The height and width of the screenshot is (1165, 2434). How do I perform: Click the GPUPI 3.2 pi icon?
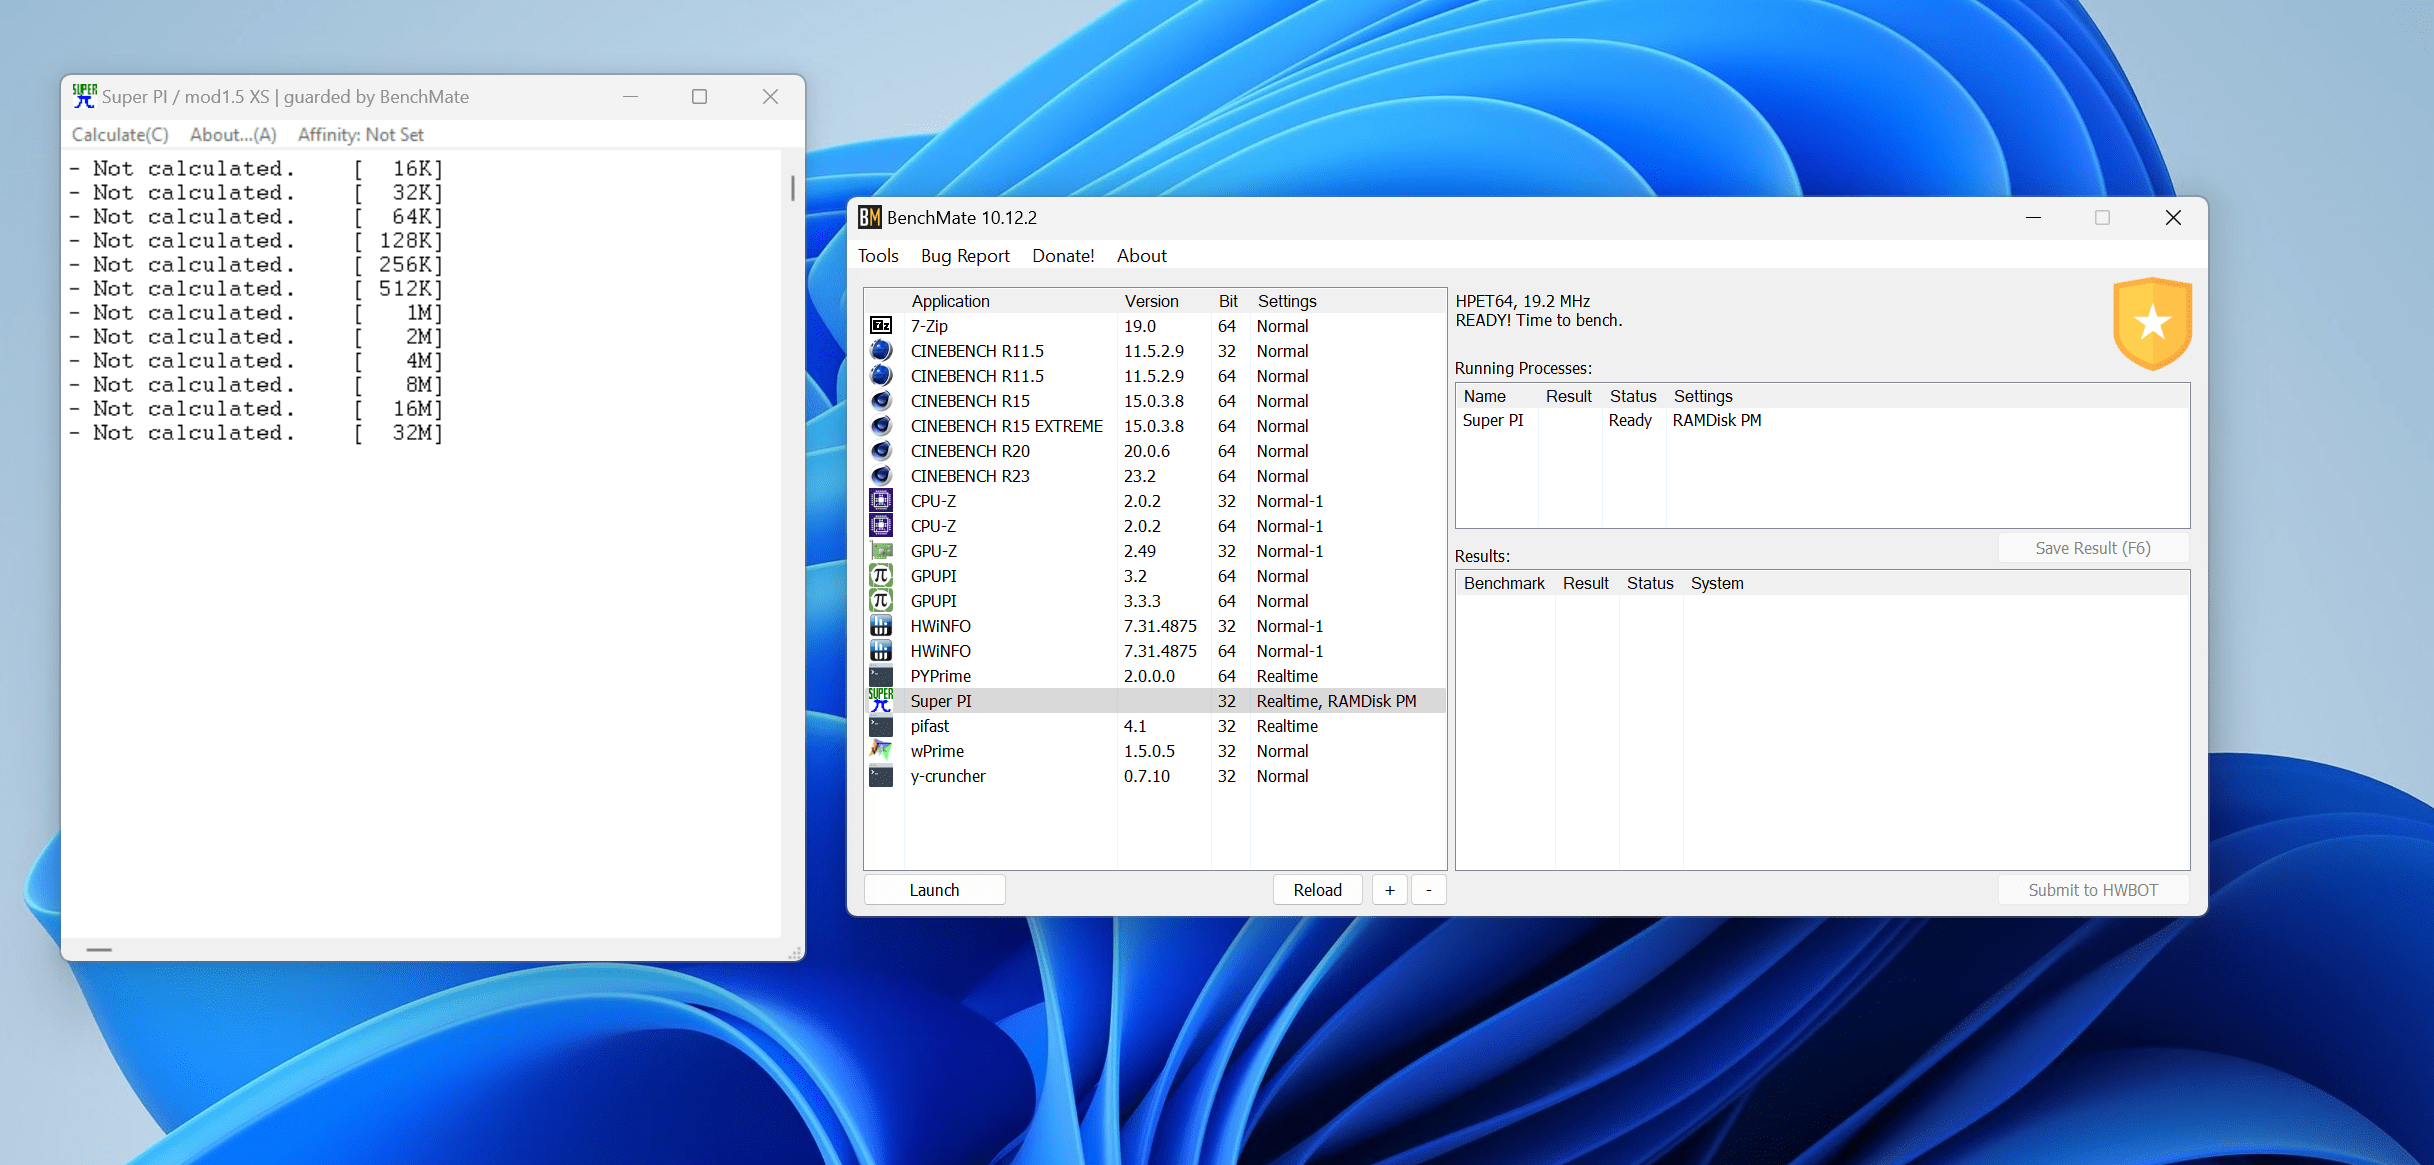pos(881,576)
